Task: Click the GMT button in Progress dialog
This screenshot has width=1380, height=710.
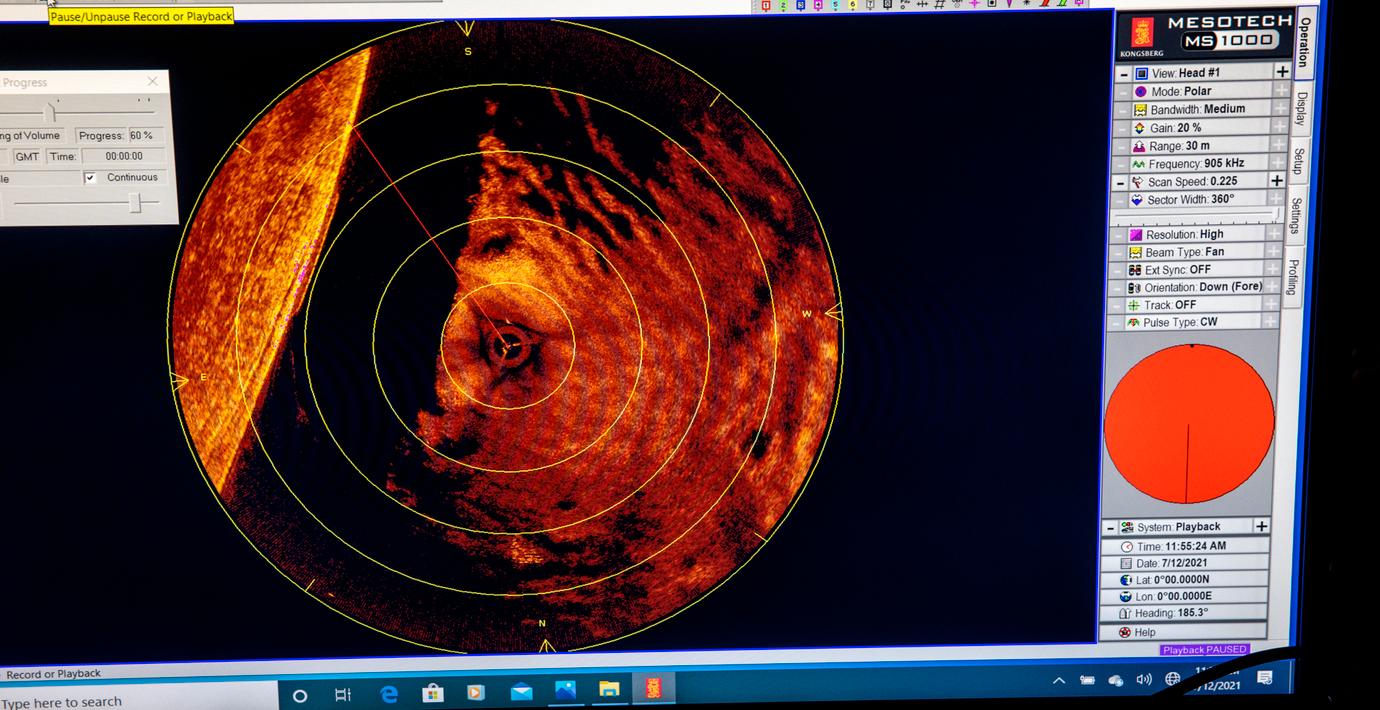Action: point(27,157)
